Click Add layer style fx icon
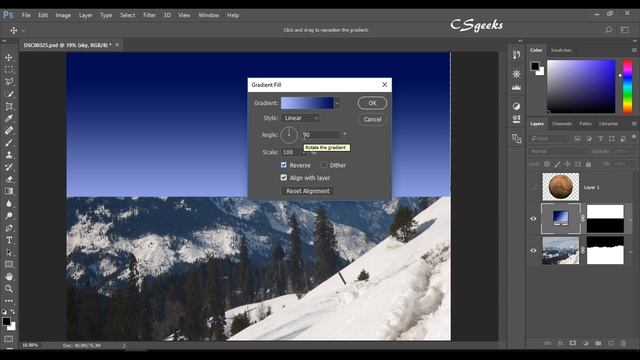 (x=560, y=343)
